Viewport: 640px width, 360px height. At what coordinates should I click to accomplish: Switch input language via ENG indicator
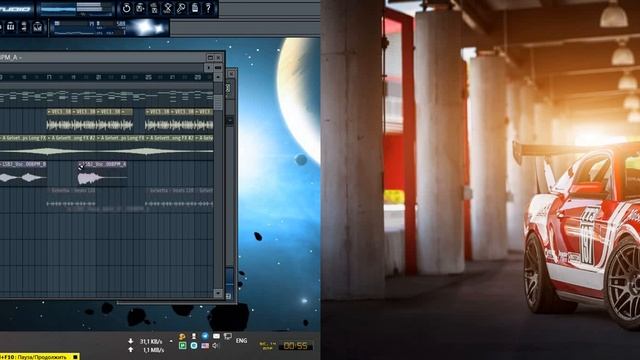click(241, 341)
